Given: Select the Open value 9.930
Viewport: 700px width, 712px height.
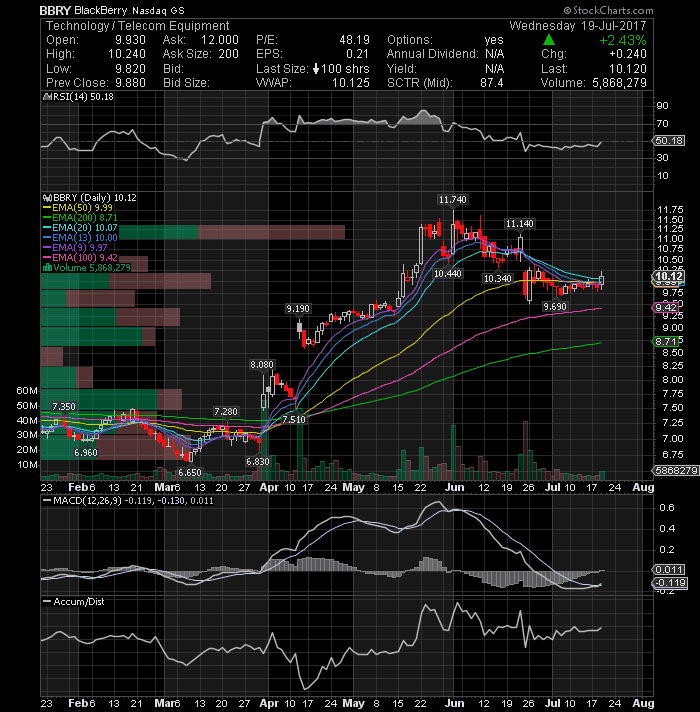Looking at the screenshot, I should (130, 40).
